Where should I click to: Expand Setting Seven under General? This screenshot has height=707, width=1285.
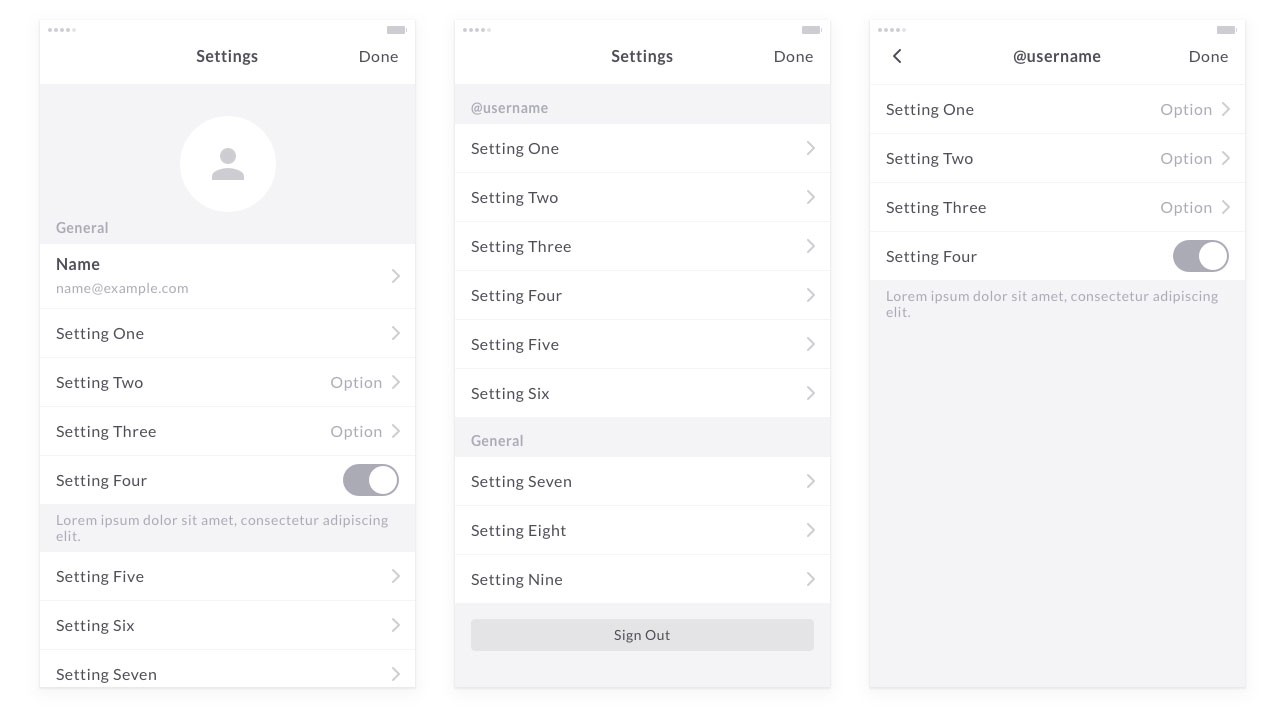tap(642, 481)
